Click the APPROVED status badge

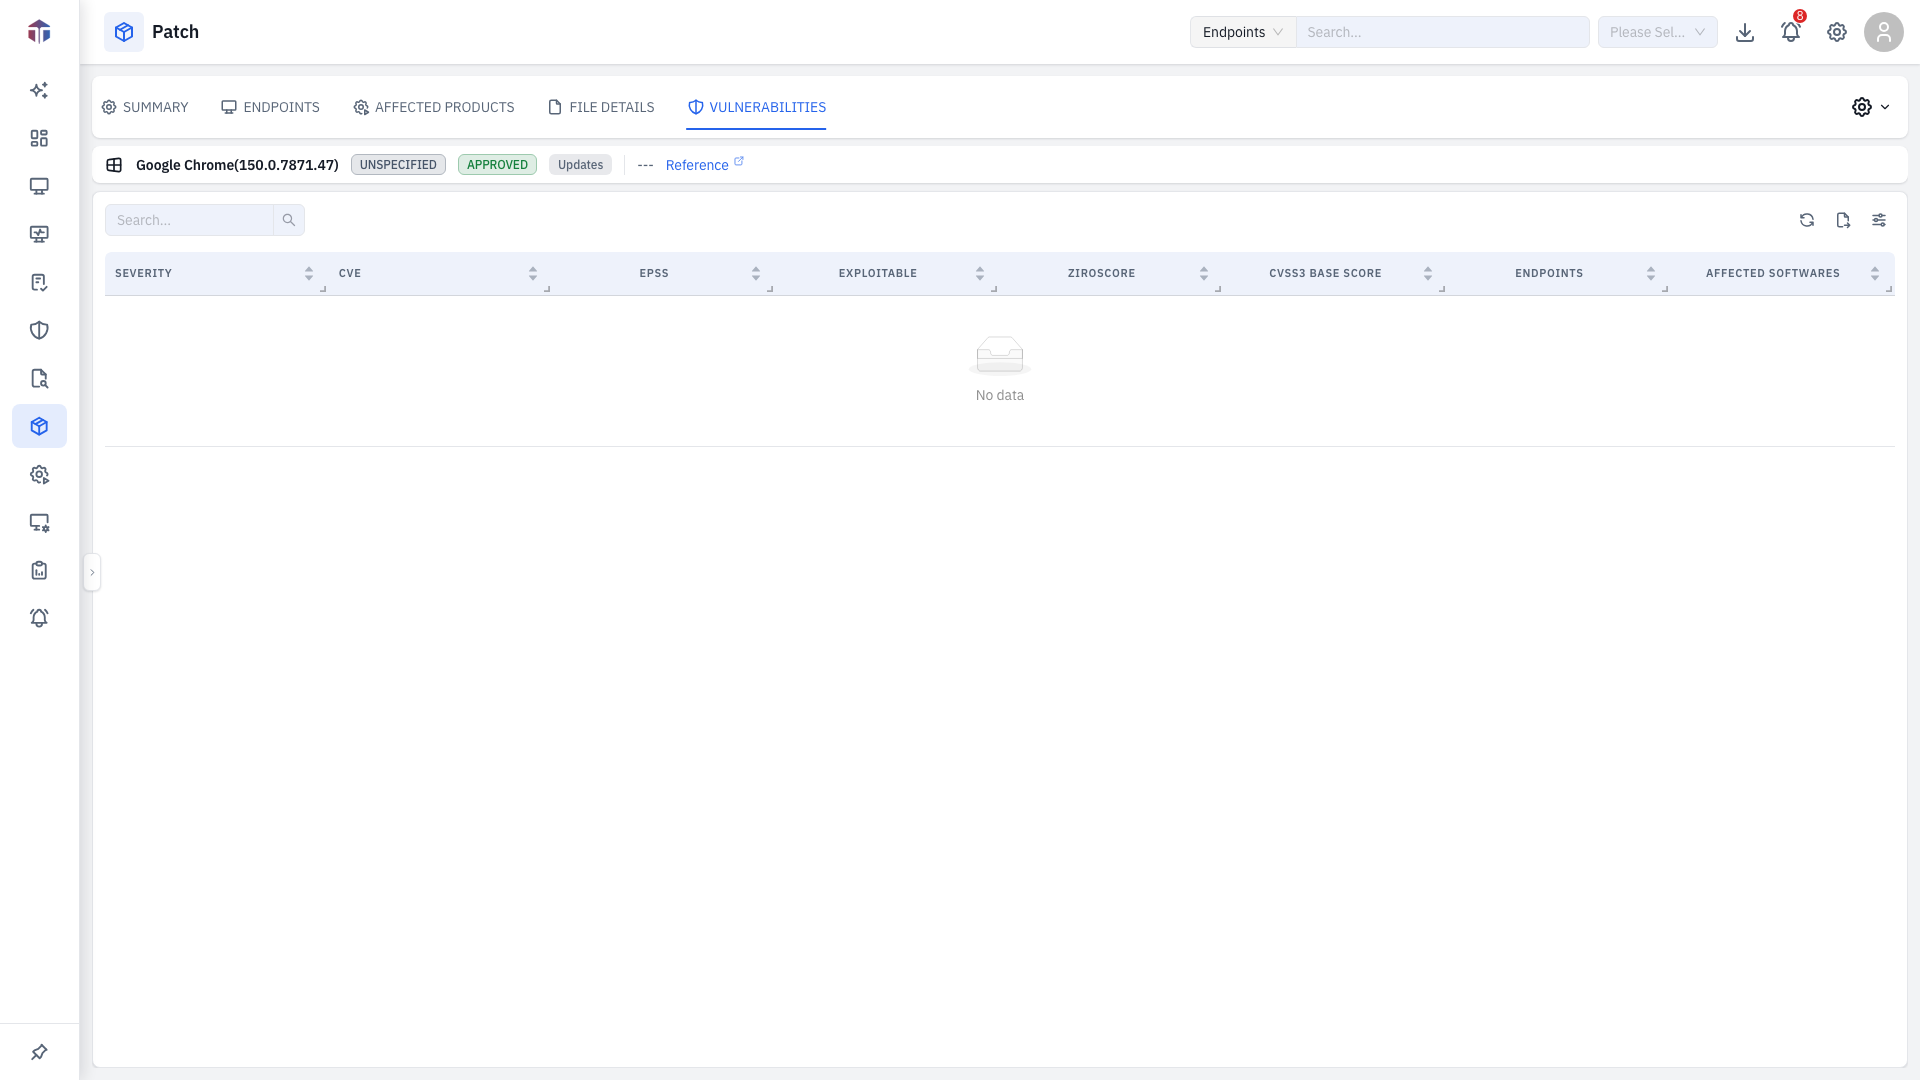click(497, 165)
